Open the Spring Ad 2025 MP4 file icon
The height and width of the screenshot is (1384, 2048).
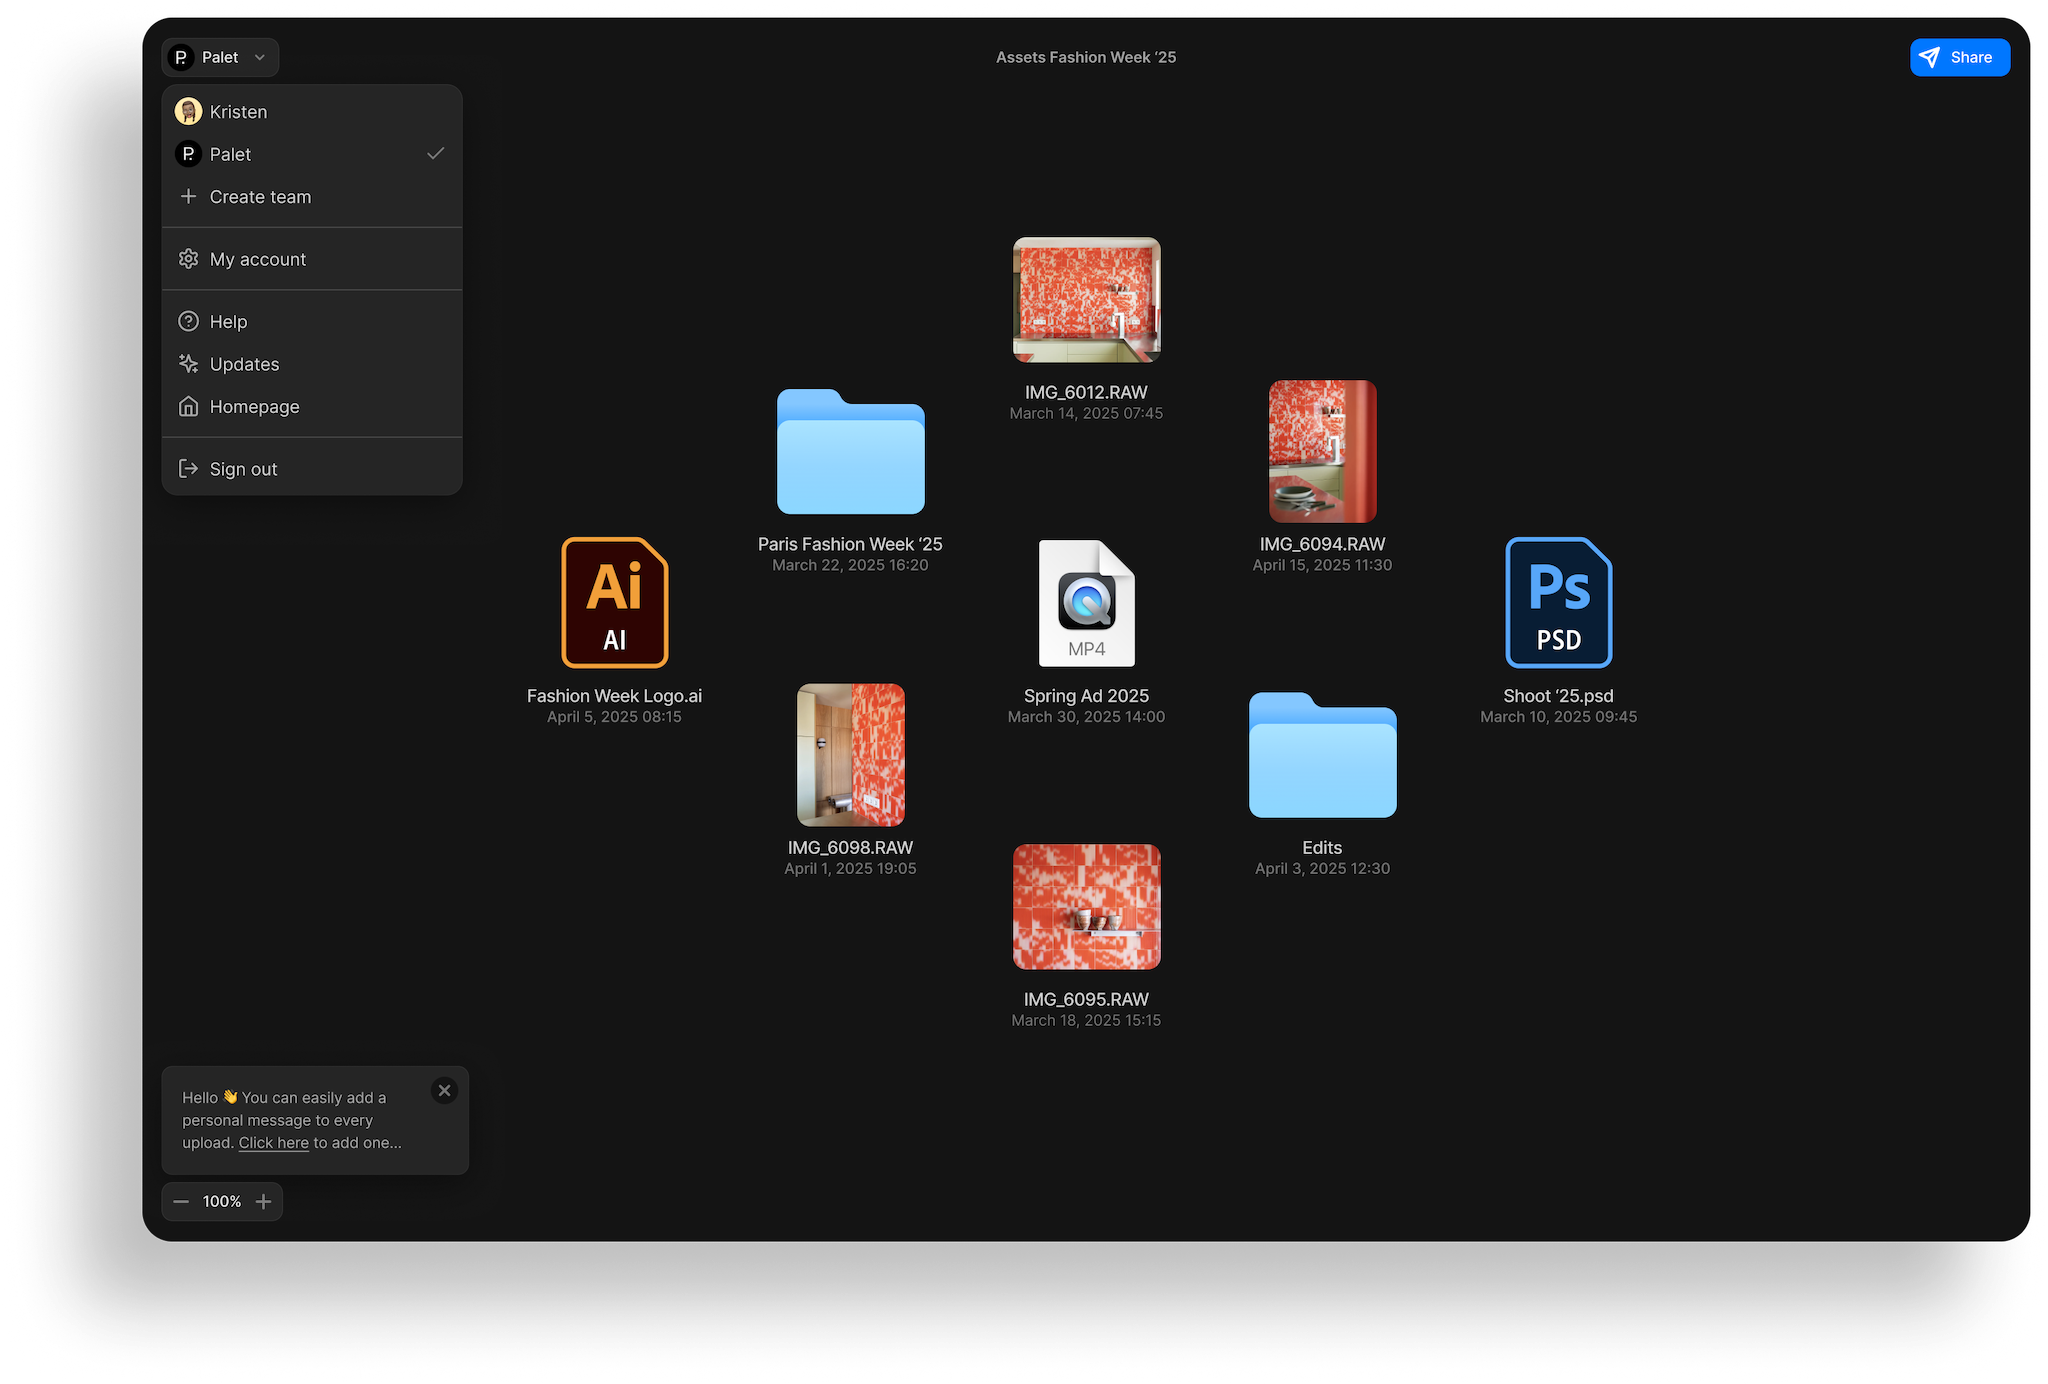click(1086, 603)
